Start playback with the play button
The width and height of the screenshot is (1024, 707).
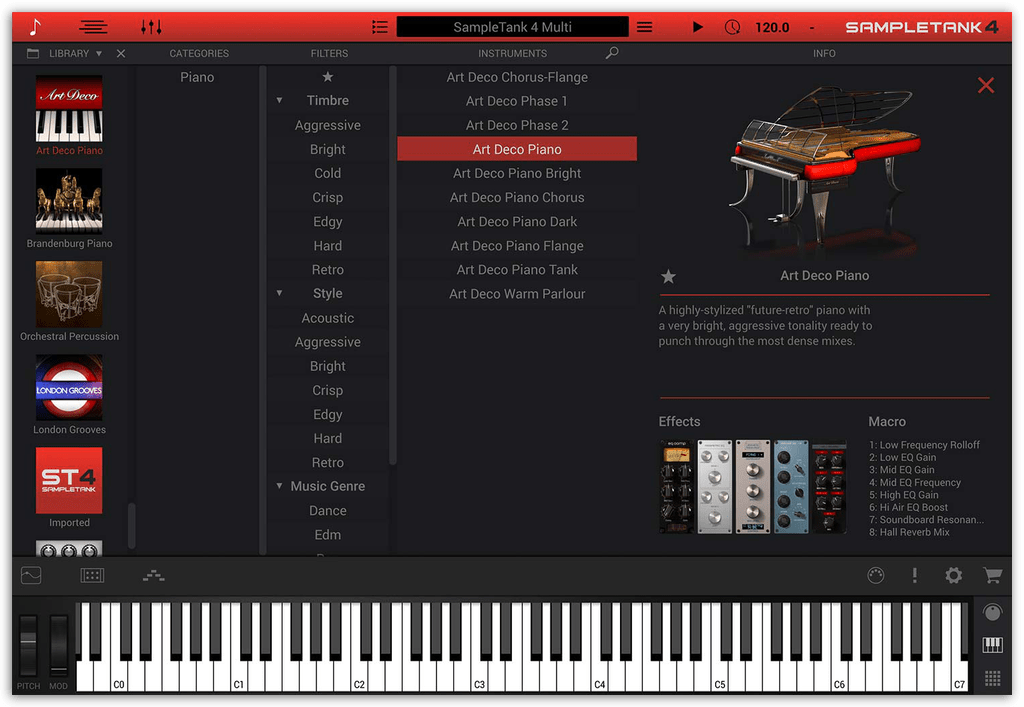click(697, 27)
